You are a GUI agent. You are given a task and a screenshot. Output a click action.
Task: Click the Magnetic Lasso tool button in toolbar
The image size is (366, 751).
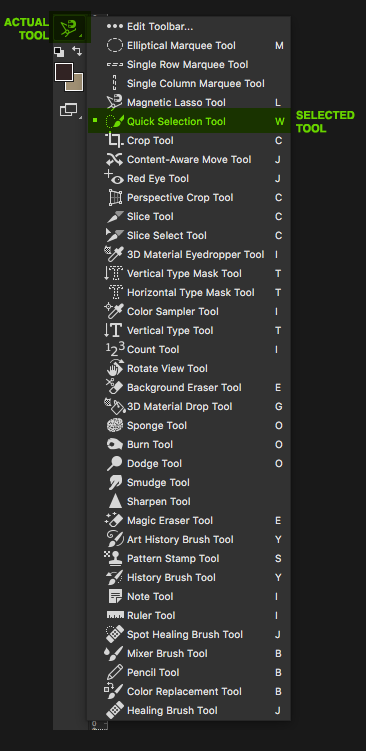(x=69, y=27)
